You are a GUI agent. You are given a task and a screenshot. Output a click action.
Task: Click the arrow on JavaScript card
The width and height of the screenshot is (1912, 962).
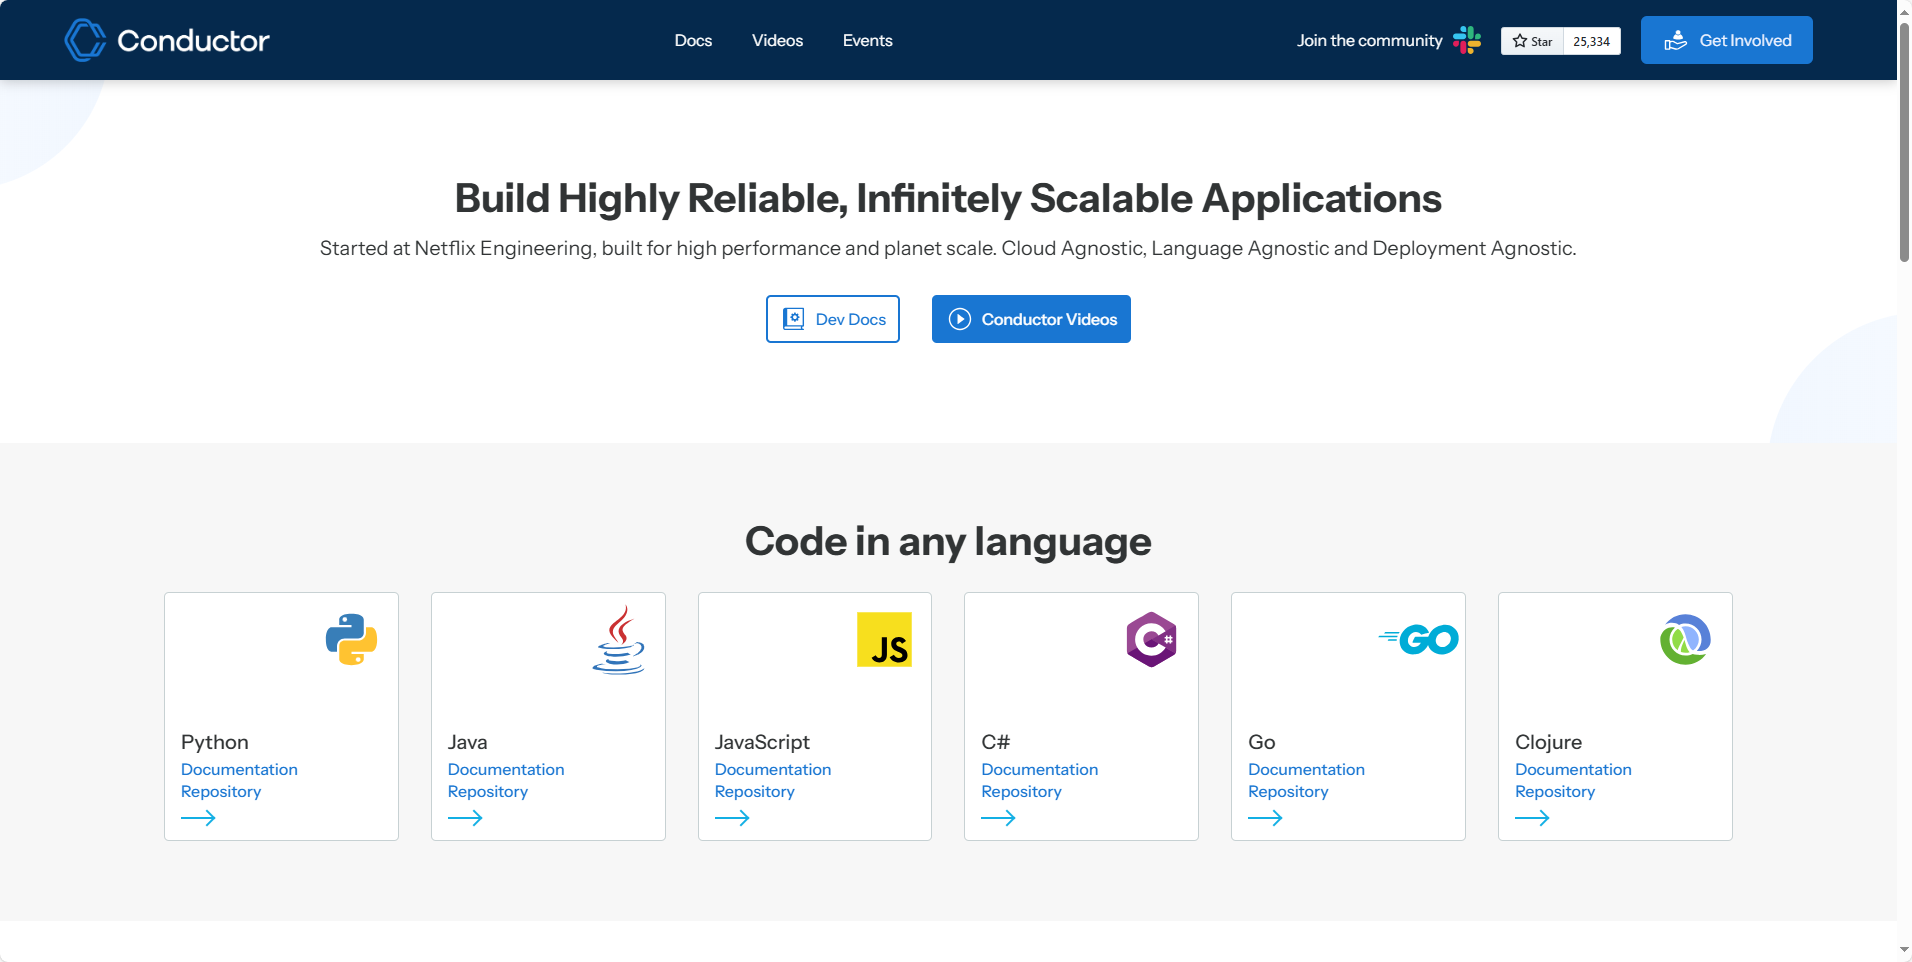[x=732, y=818]
